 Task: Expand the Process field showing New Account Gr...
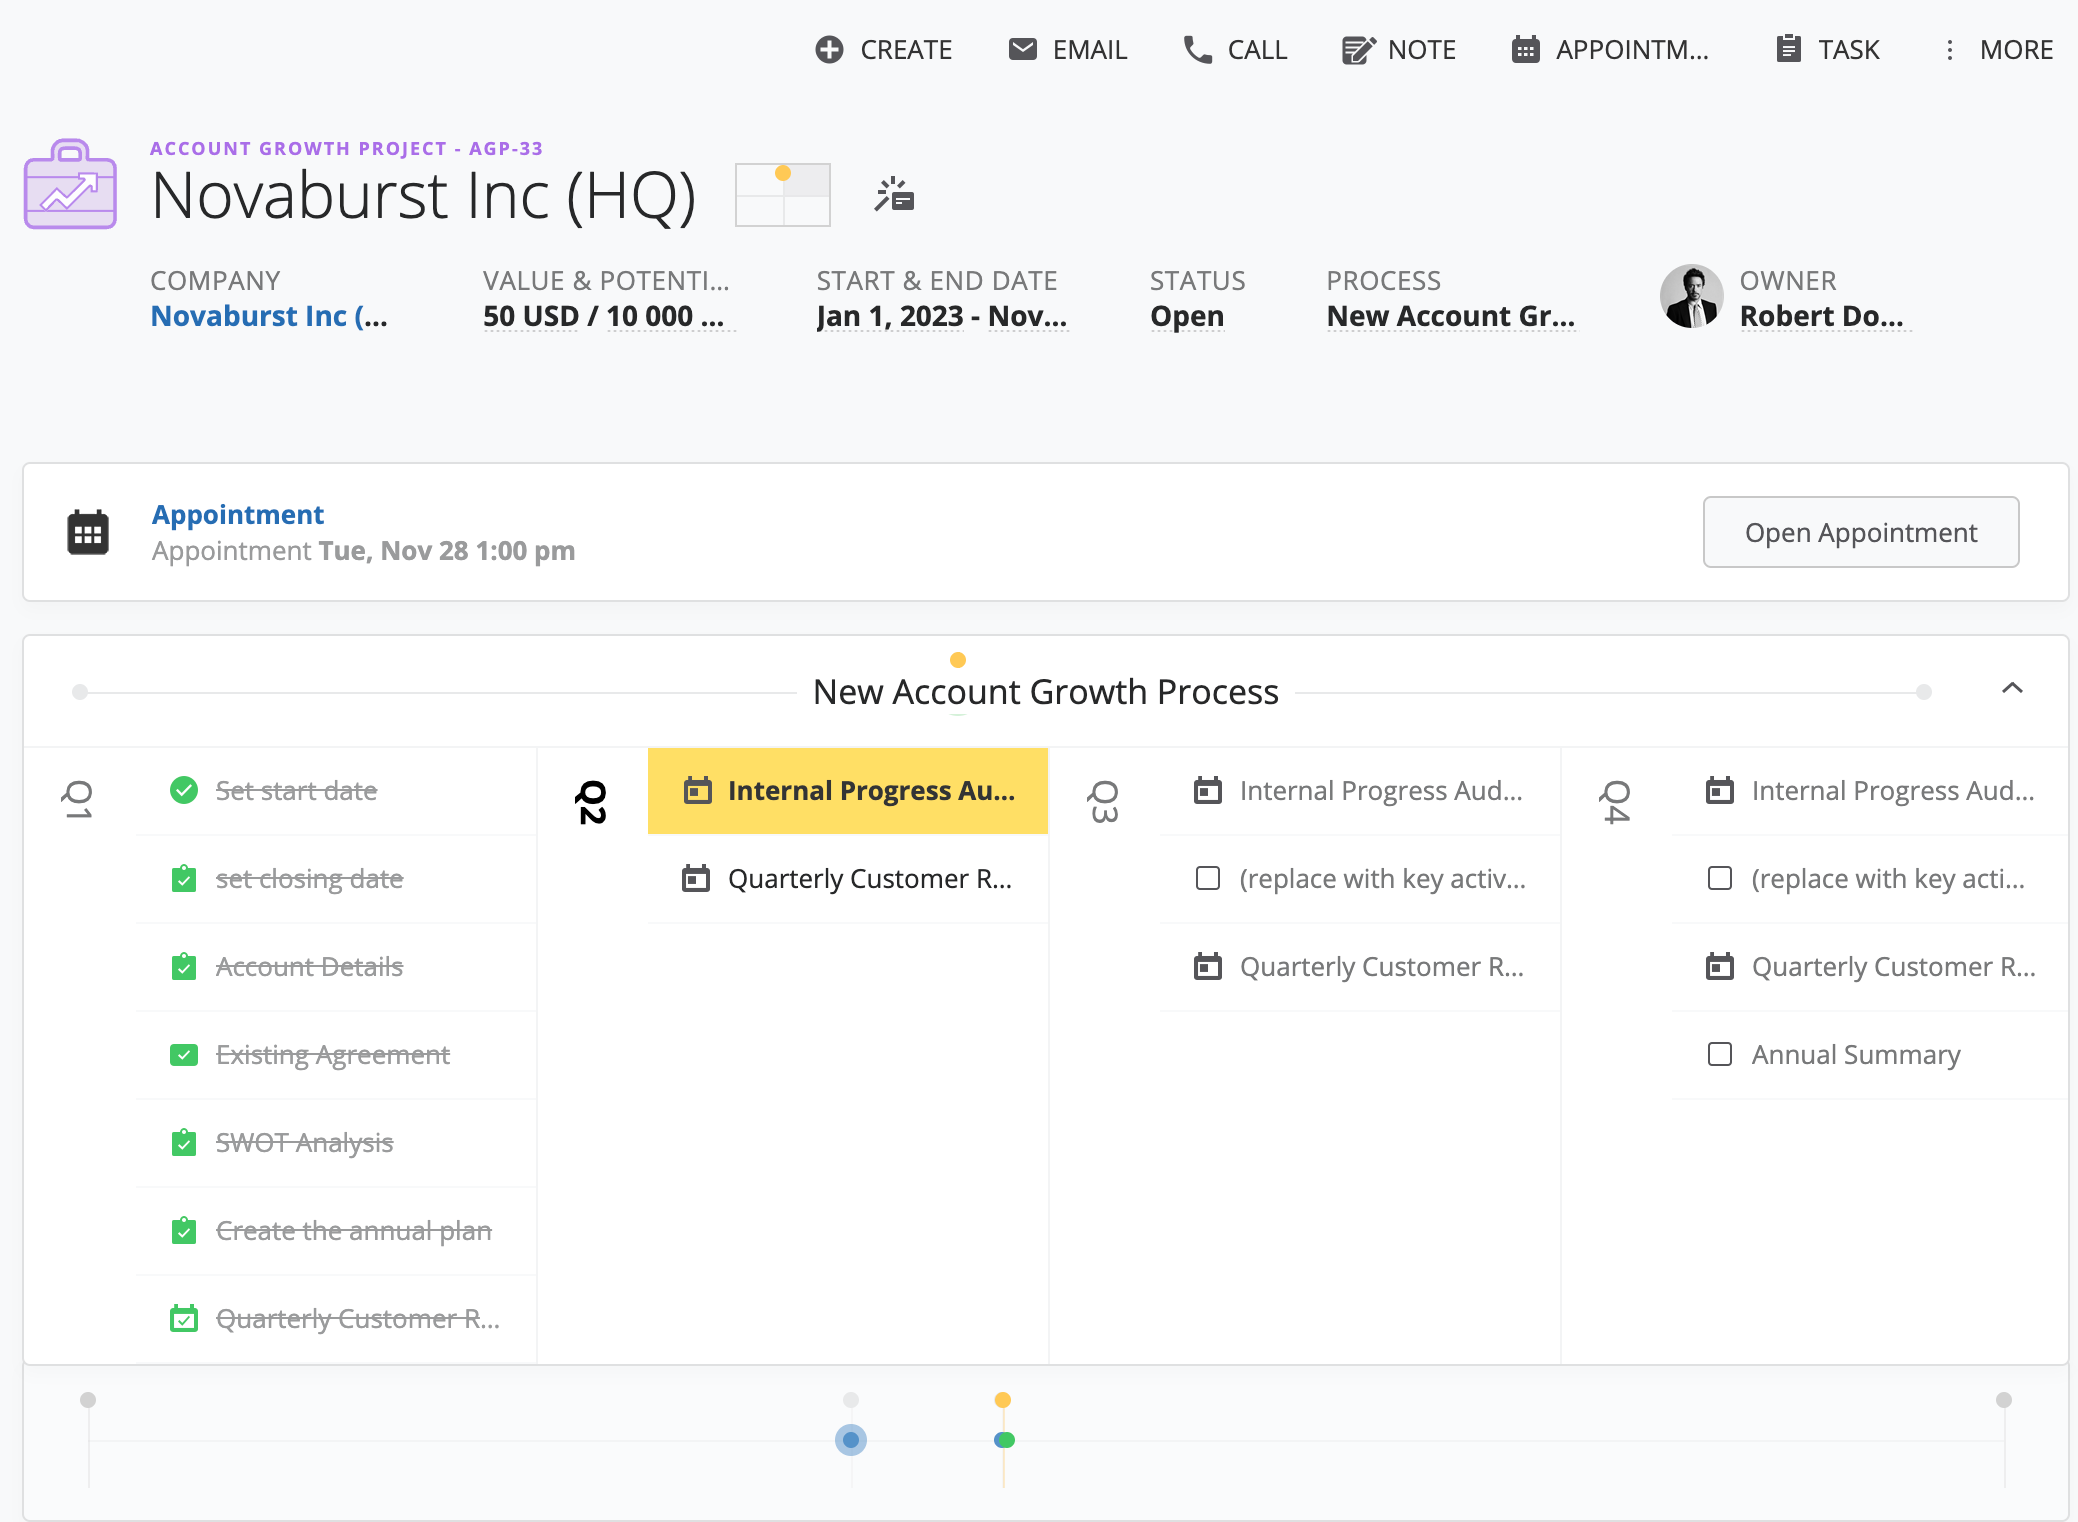[x=1451, y=315]
